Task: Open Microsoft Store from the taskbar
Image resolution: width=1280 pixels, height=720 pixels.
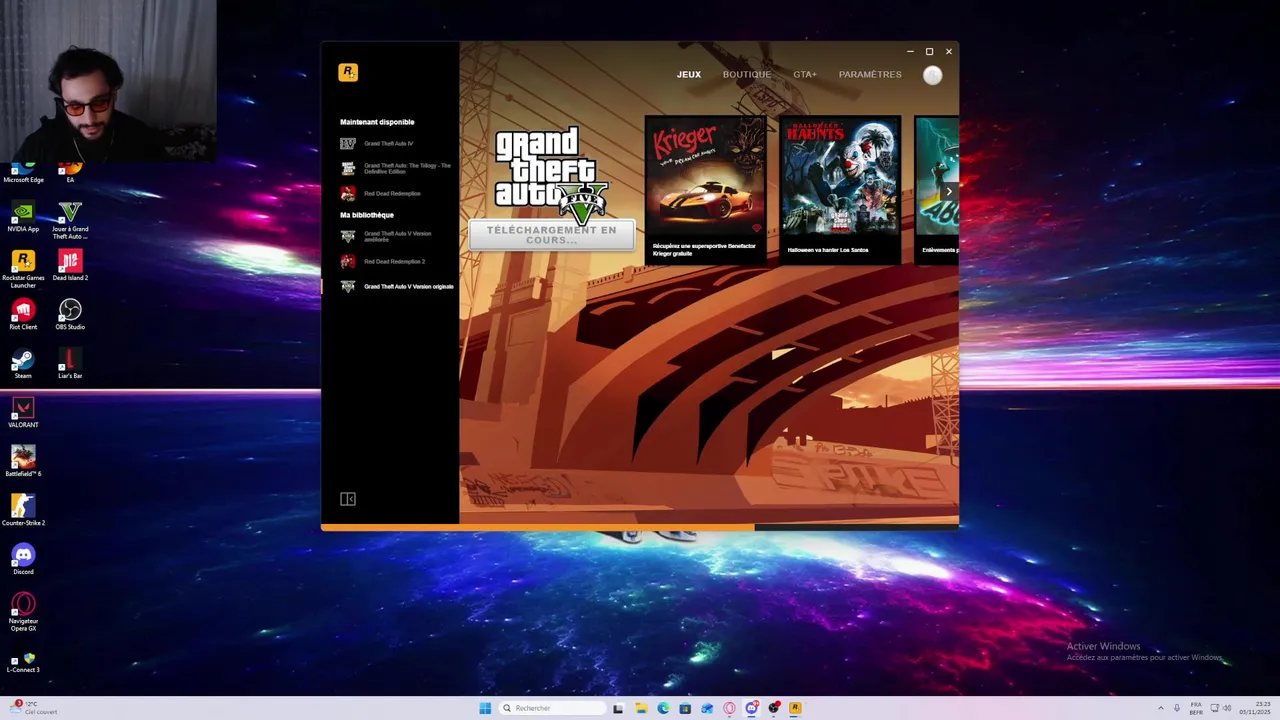Action: (685, 708)
